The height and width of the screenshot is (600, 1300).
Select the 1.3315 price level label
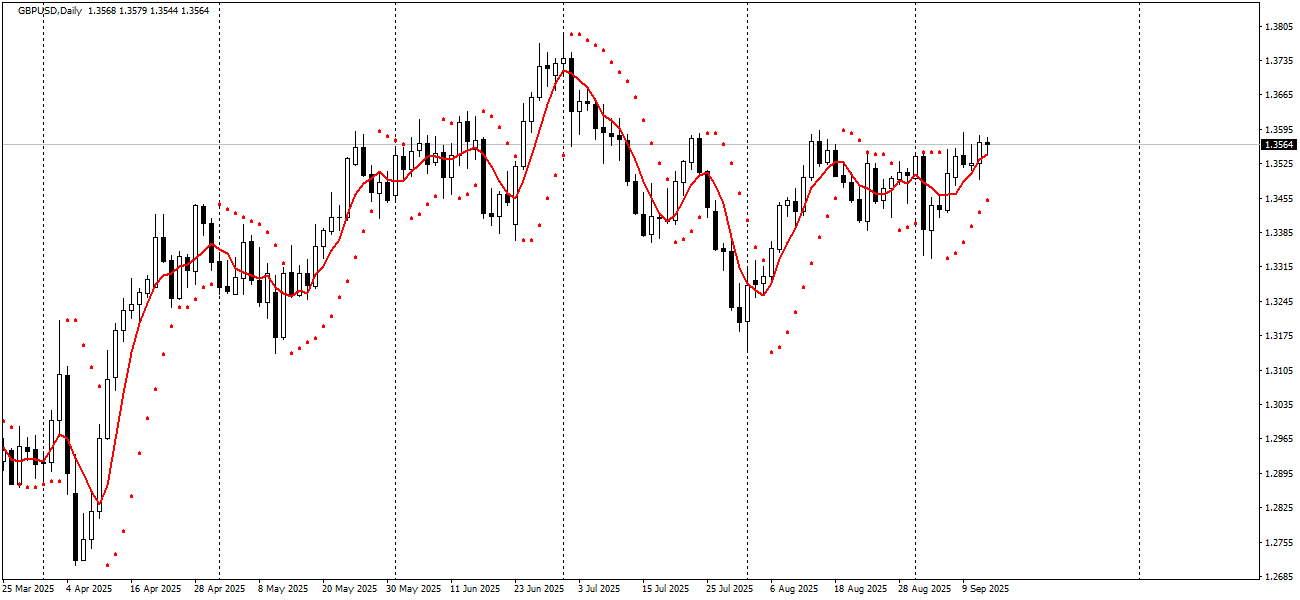(1277, 267)
